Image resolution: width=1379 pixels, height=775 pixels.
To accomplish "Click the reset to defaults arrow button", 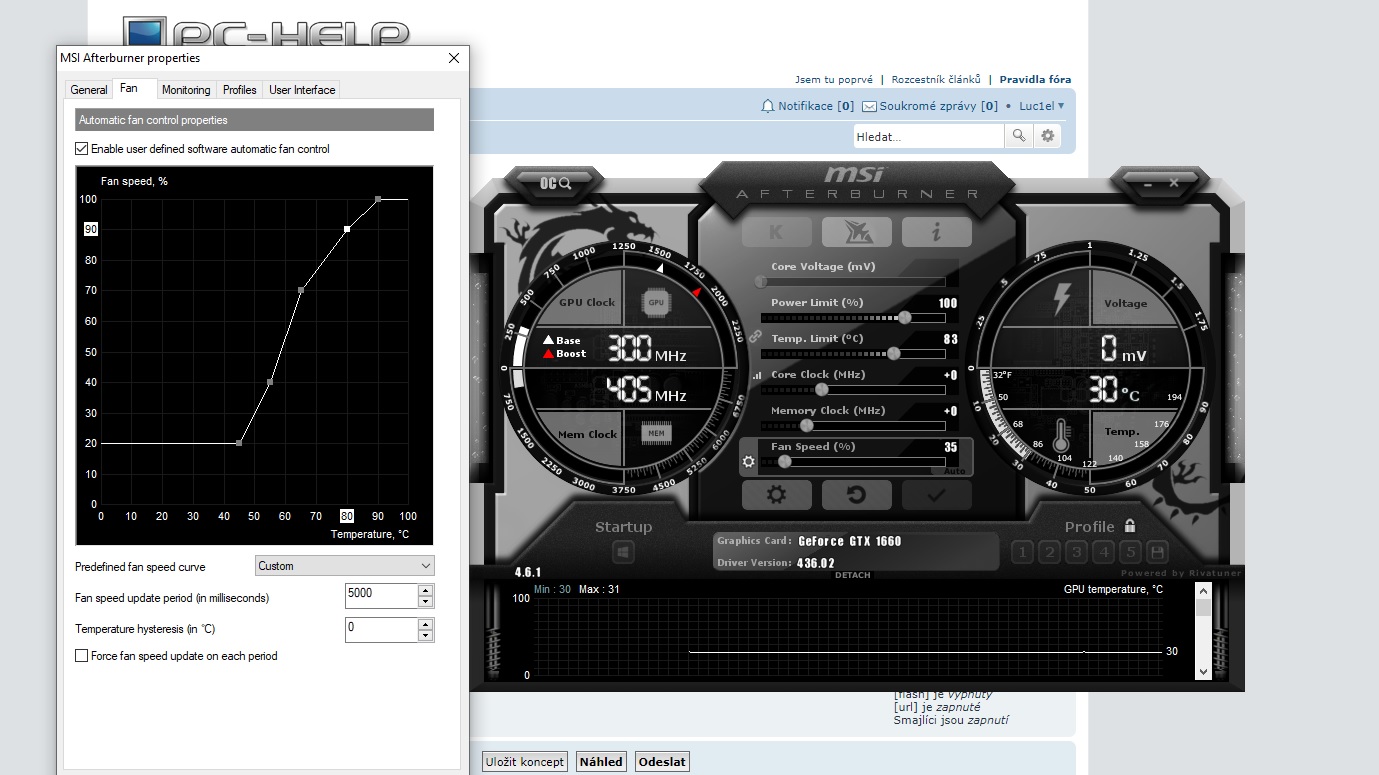I will (x=856, y=495).
